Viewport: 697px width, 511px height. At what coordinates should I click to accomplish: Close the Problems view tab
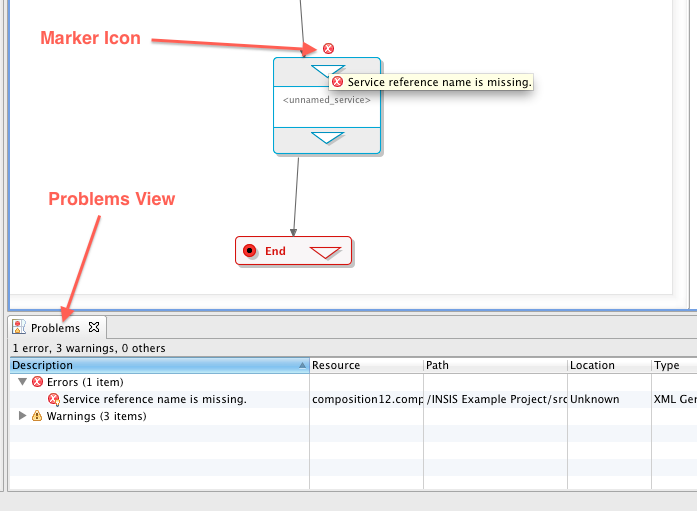[93, 327]
